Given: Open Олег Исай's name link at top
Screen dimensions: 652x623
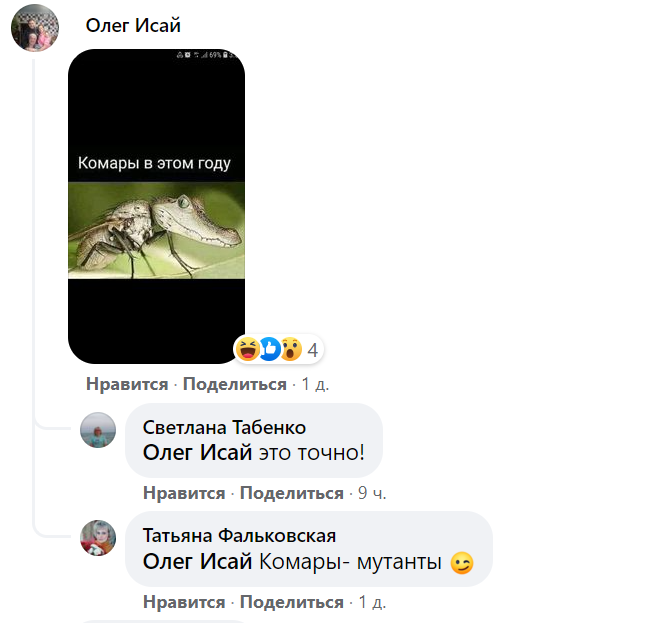Looking at the screenshot, I should pyautogui.click(x=133, y=25).
